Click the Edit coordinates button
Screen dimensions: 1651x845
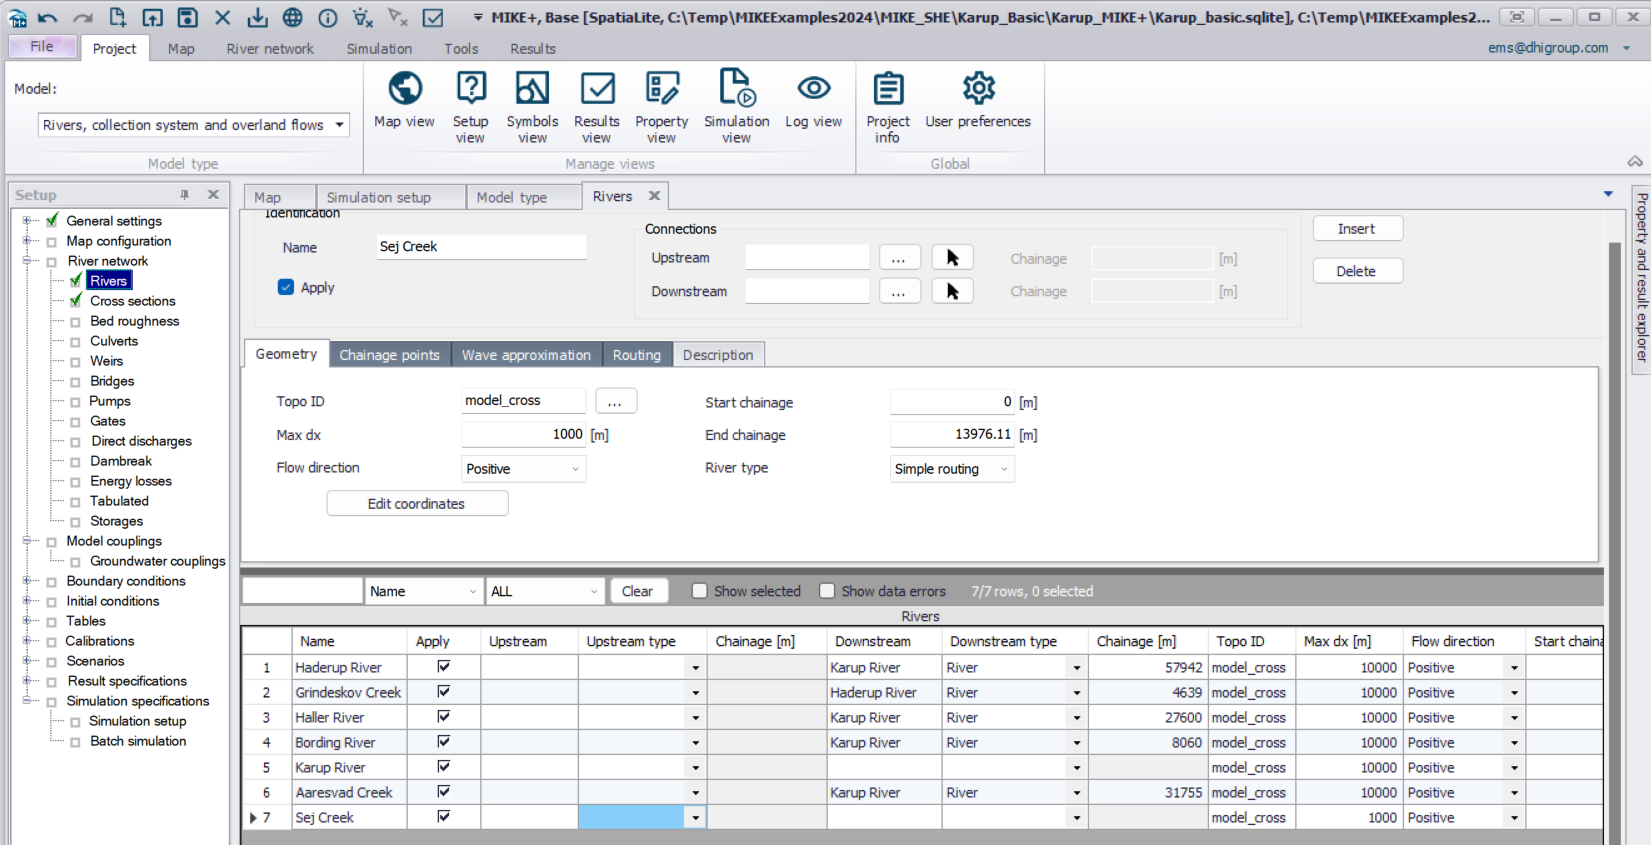pos(417,504)
